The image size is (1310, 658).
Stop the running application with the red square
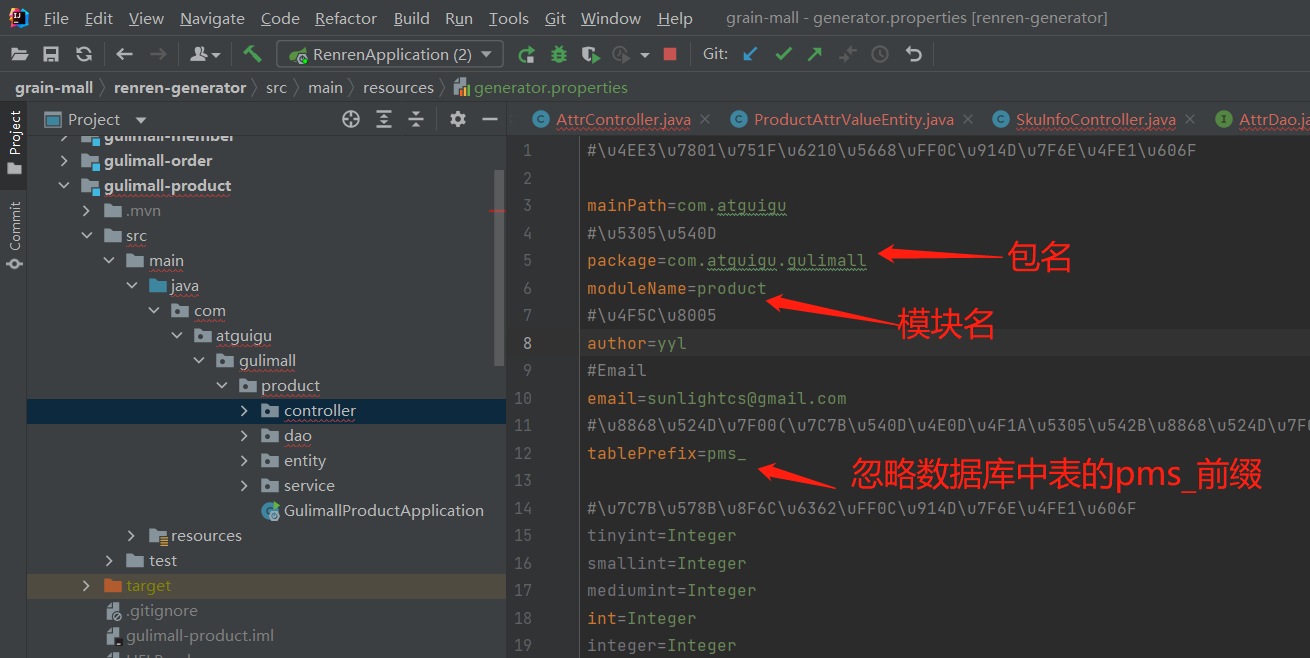[670, 54]
